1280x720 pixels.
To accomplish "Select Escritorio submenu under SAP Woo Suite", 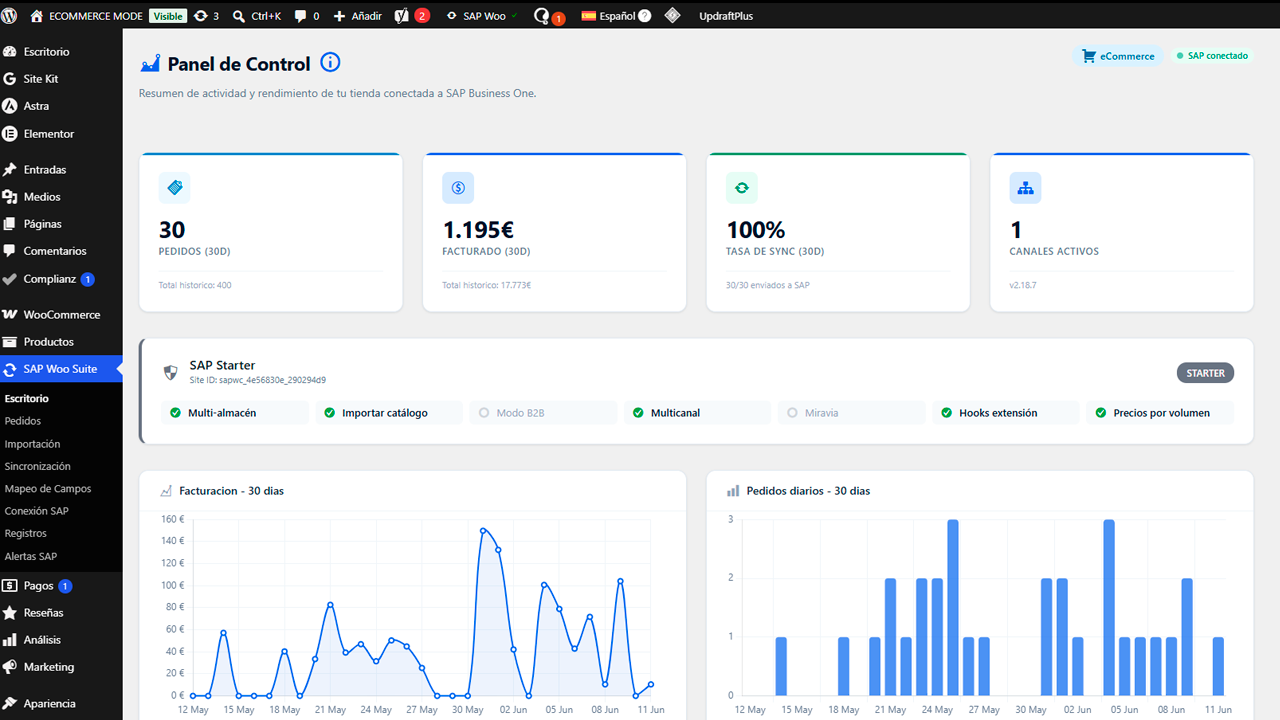I will tap(27, 398).
